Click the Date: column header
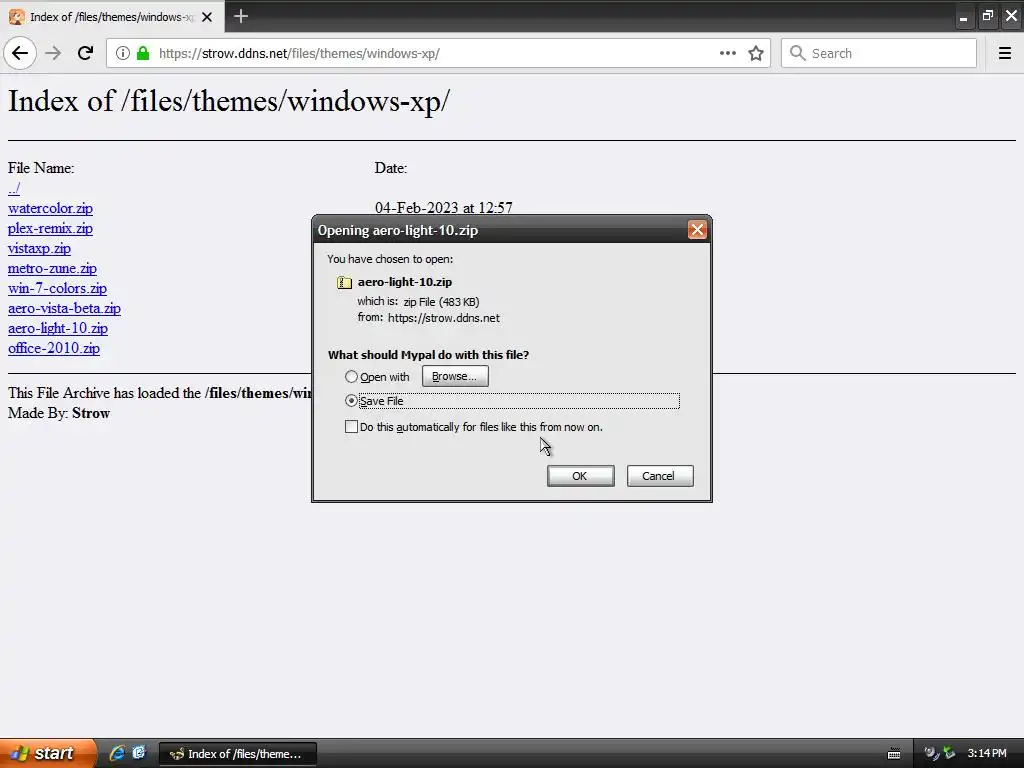This screenshot has width=1024, height=768. click(391, 168)
